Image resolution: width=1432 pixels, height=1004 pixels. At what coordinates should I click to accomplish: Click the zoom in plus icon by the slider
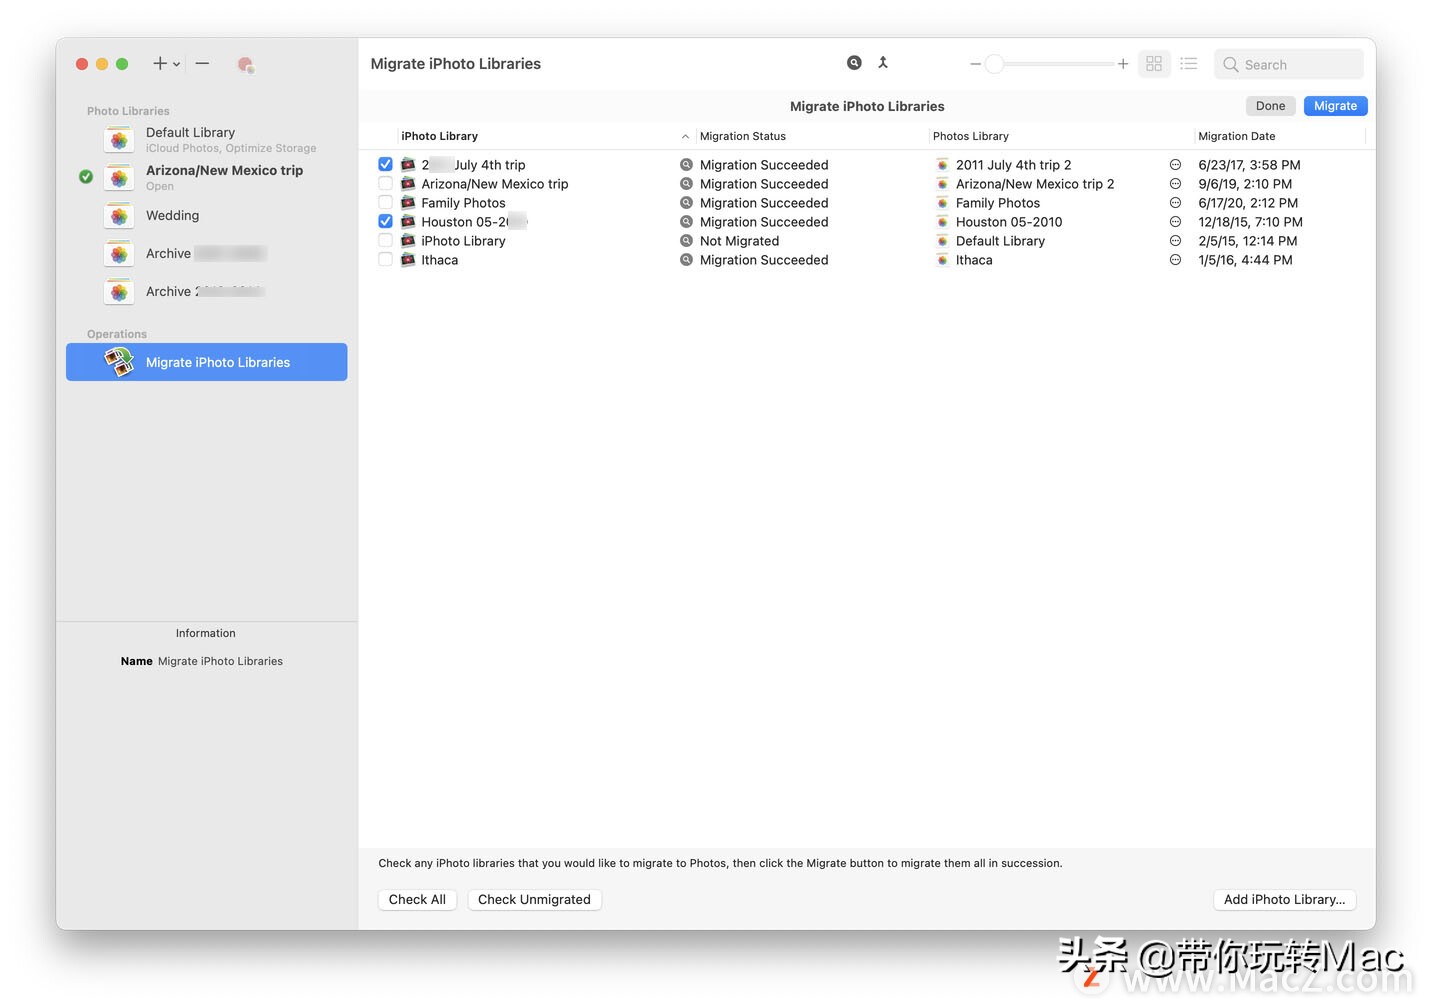pos(1123,64)
